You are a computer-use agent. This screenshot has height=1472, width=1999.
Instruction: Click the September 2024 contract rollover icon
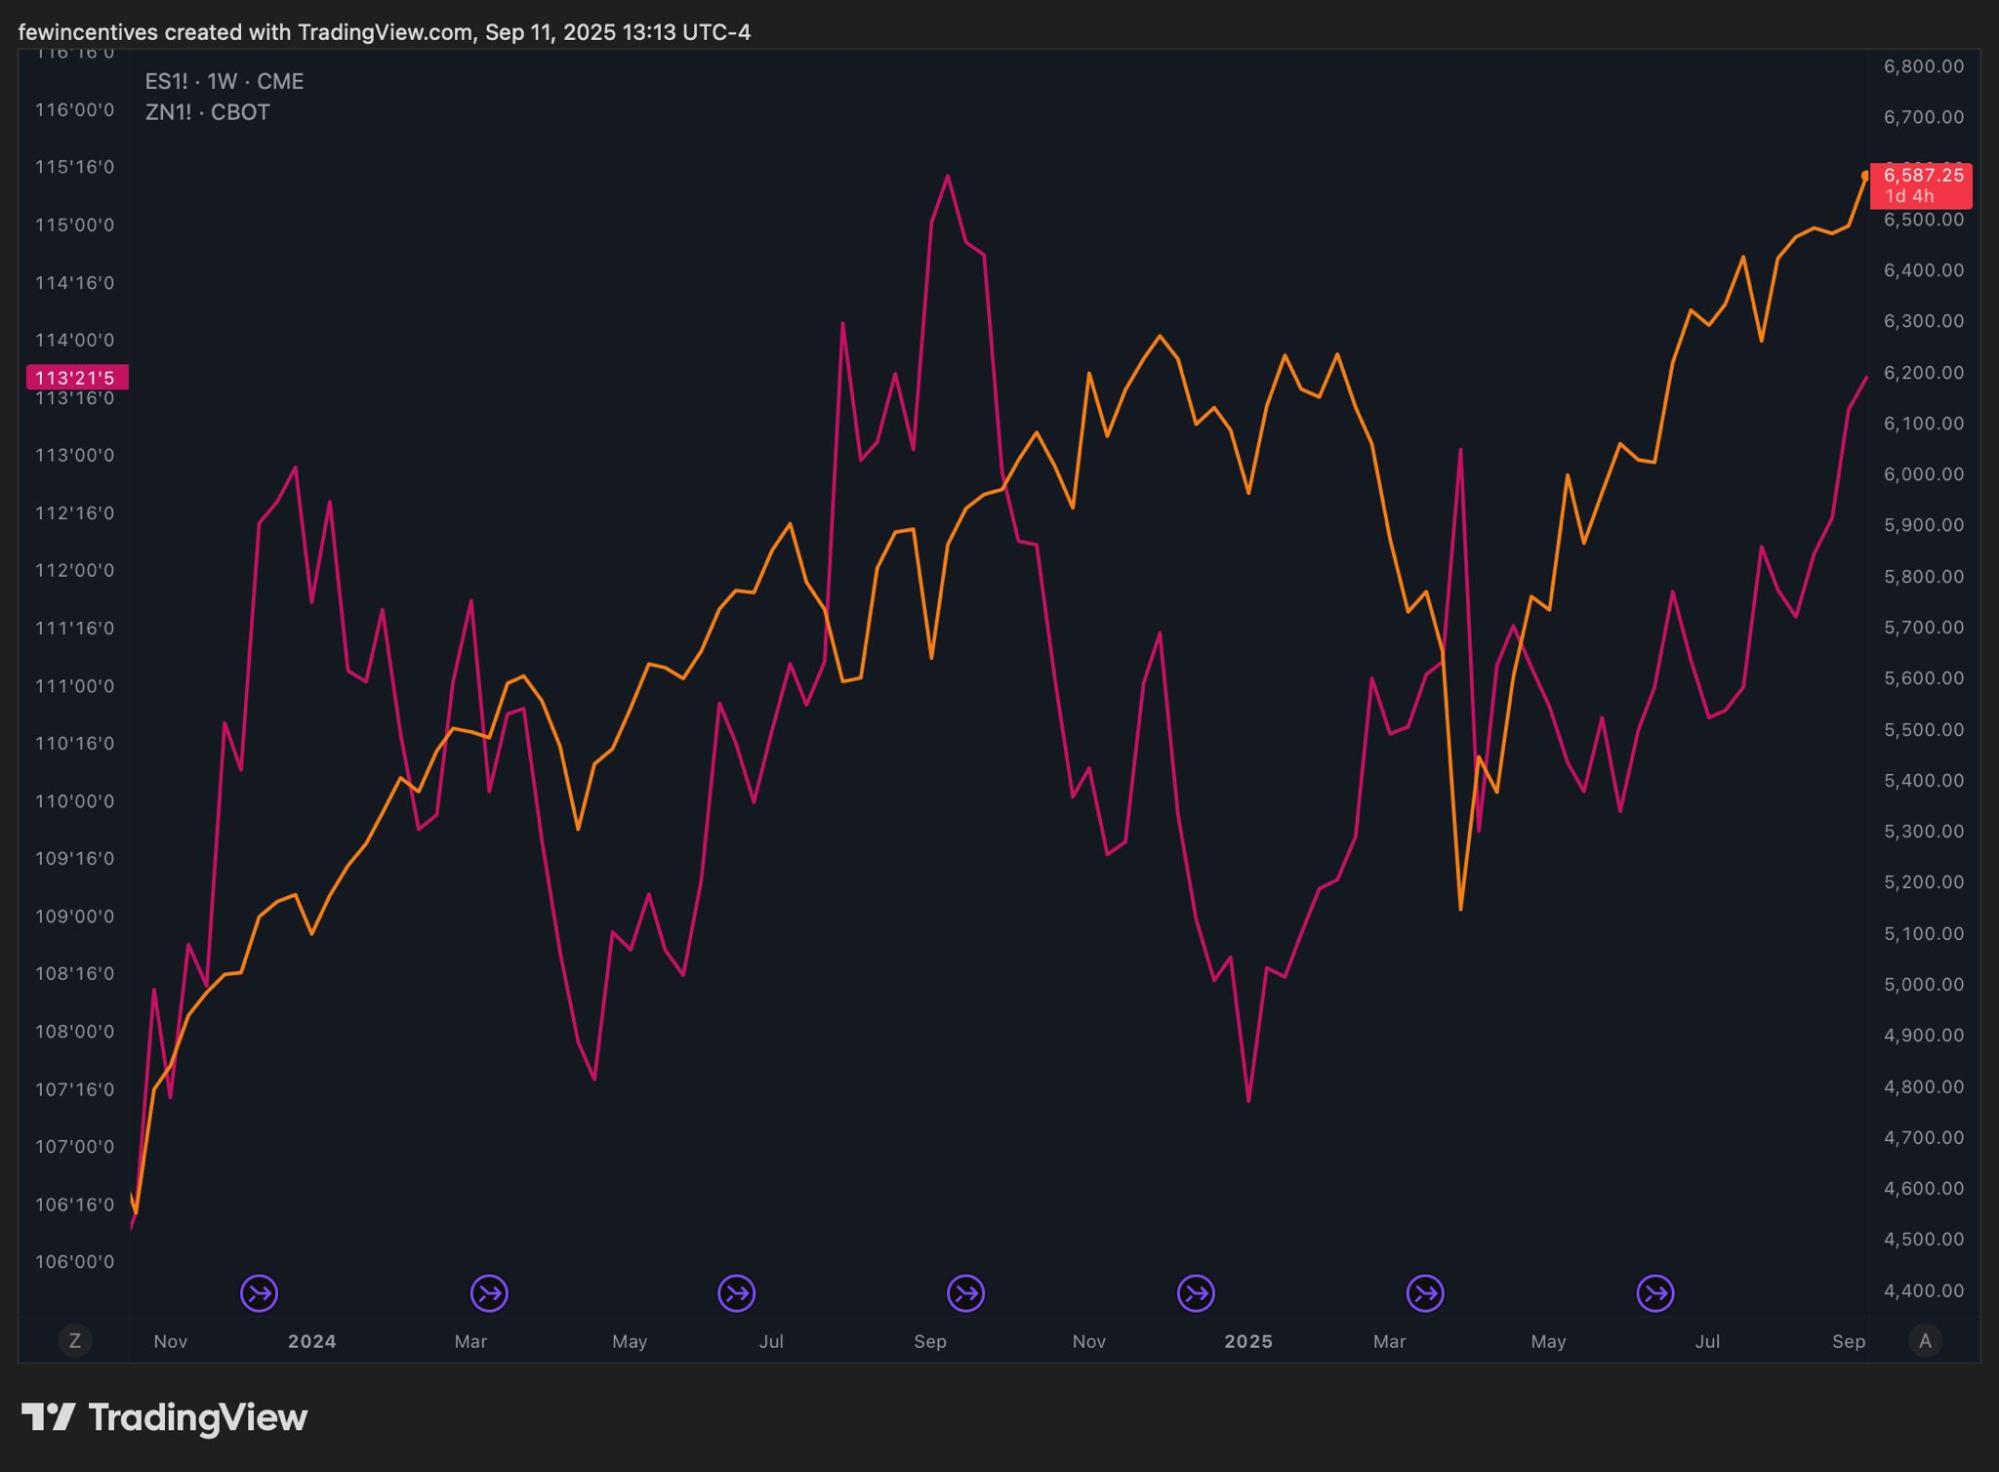[966, 1293]
